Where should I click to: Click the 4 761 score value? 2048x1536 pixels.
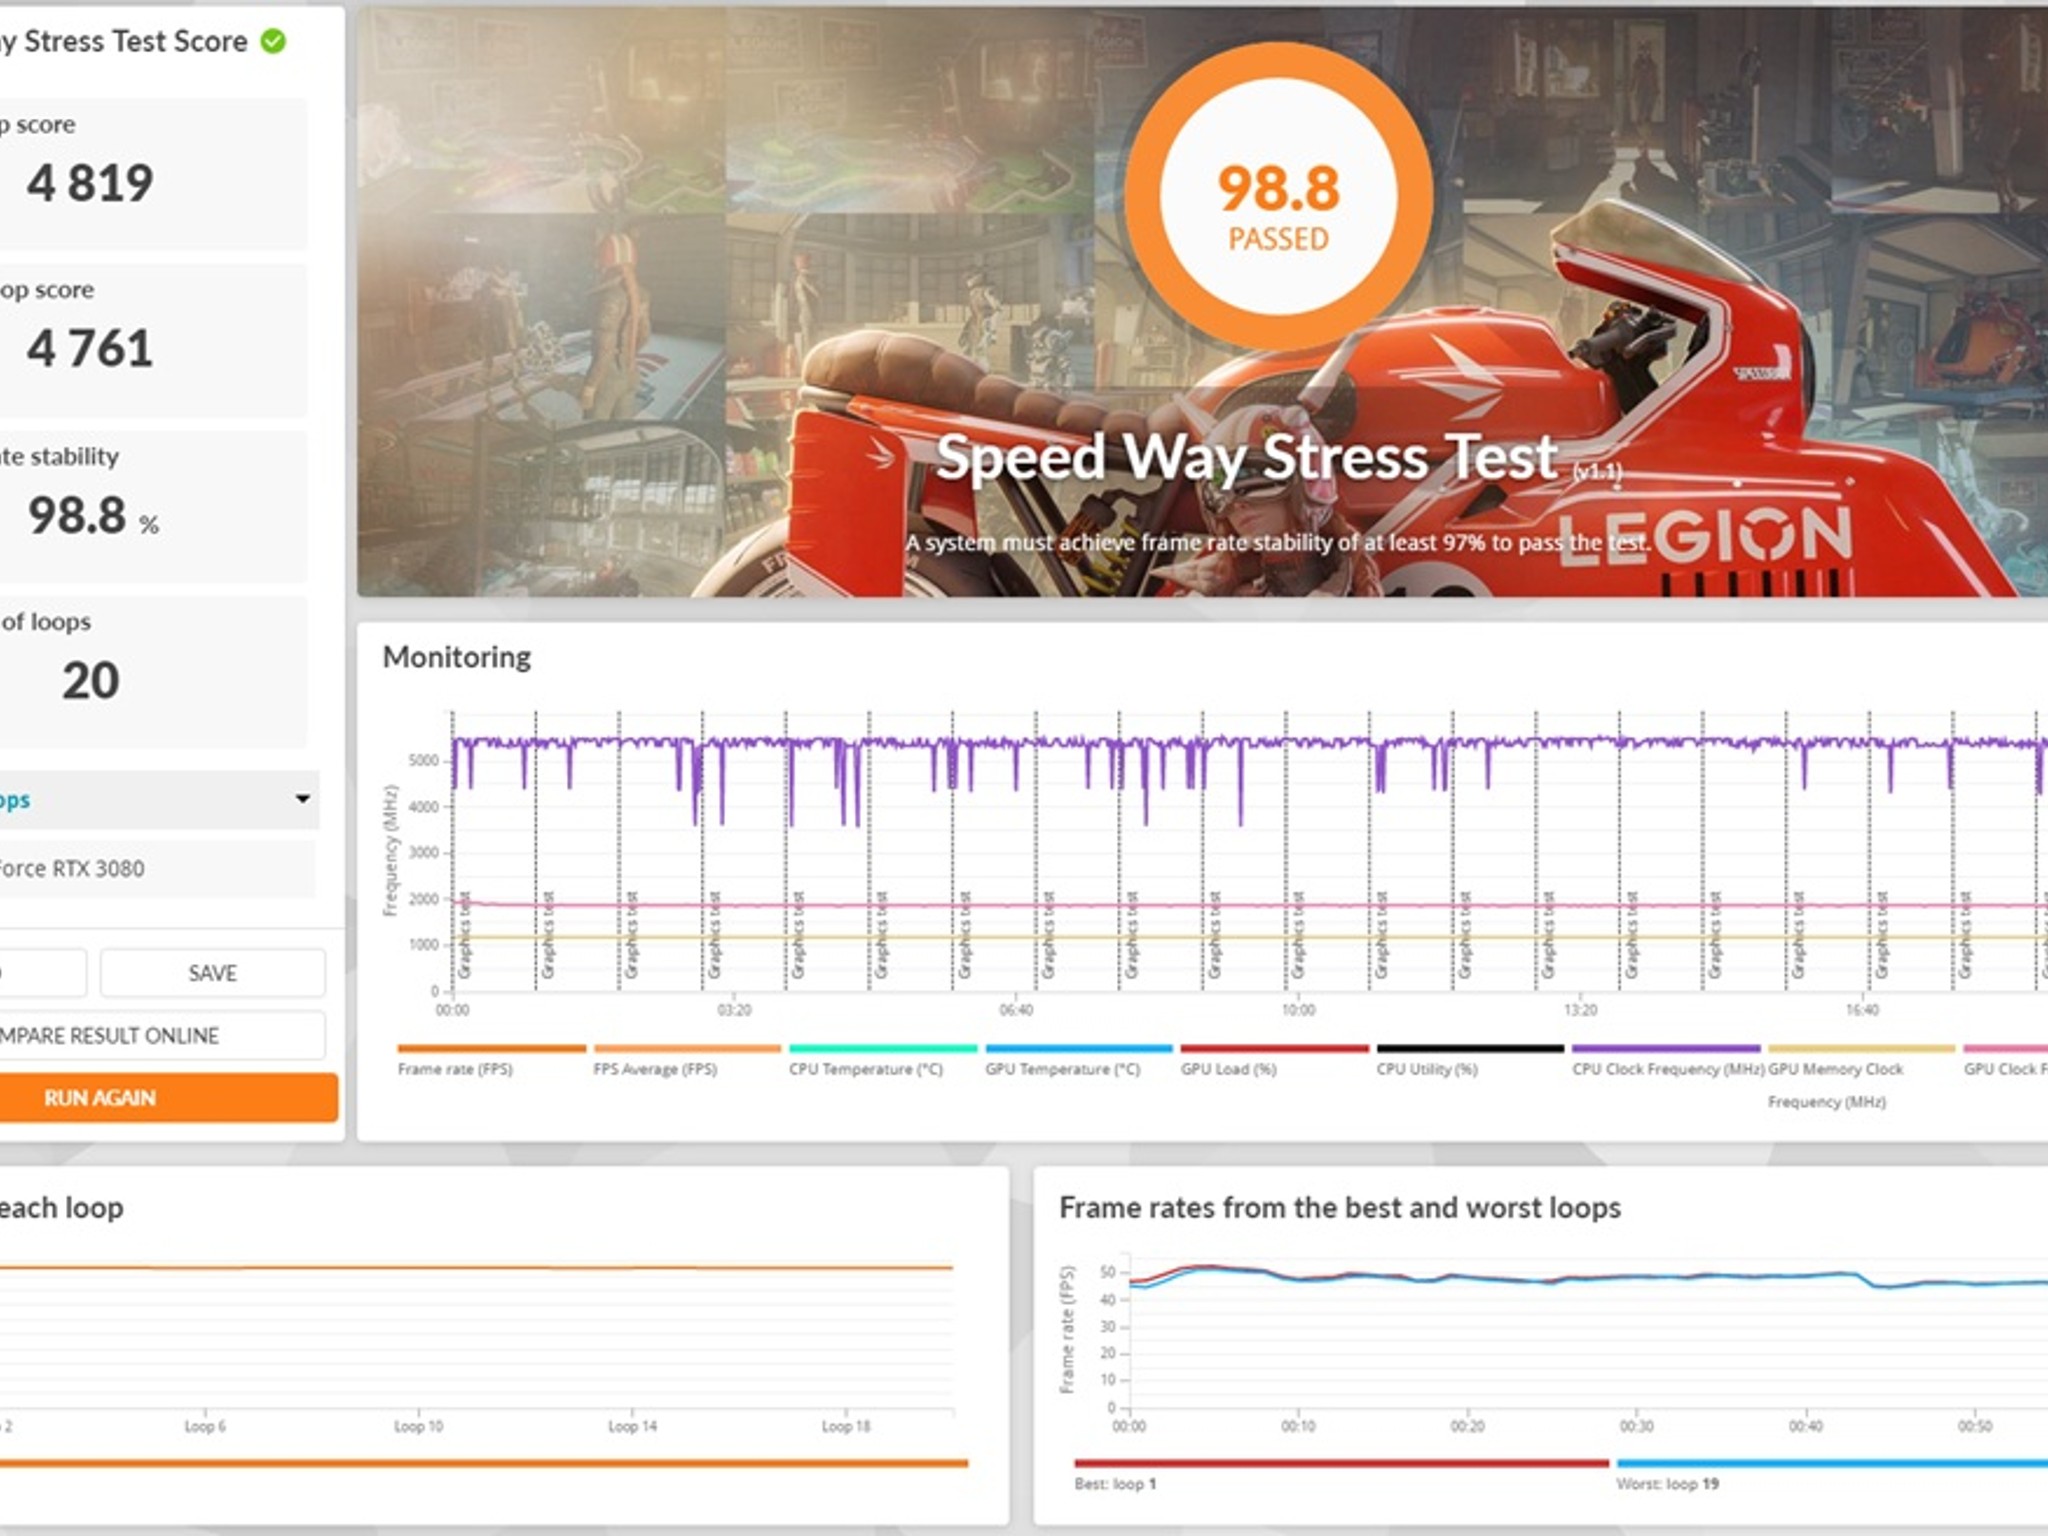90,348
